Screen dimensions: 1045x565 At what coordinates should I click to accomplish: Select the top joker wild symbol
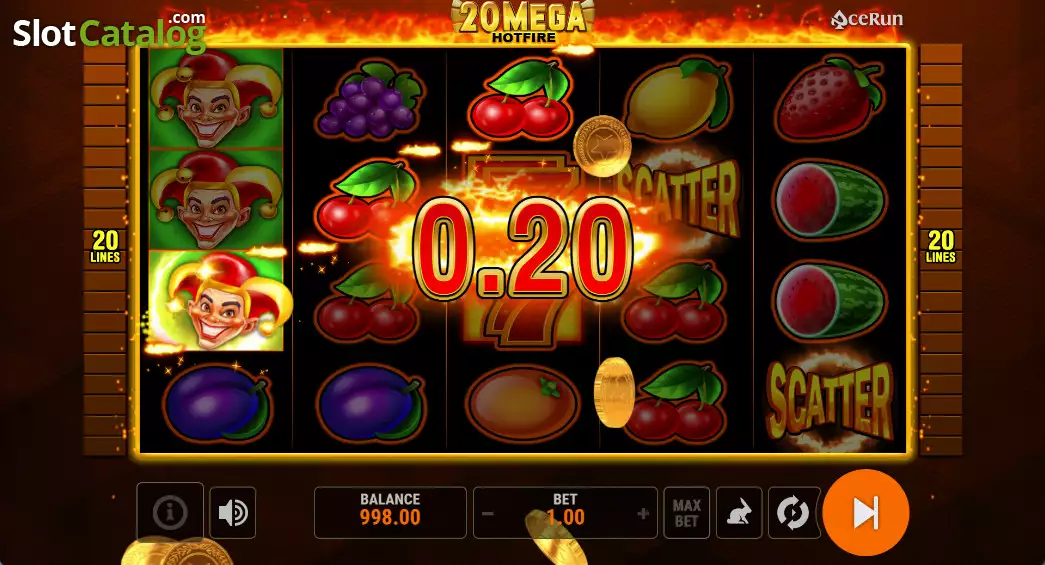pyautogui.click(x=216, y=99)
